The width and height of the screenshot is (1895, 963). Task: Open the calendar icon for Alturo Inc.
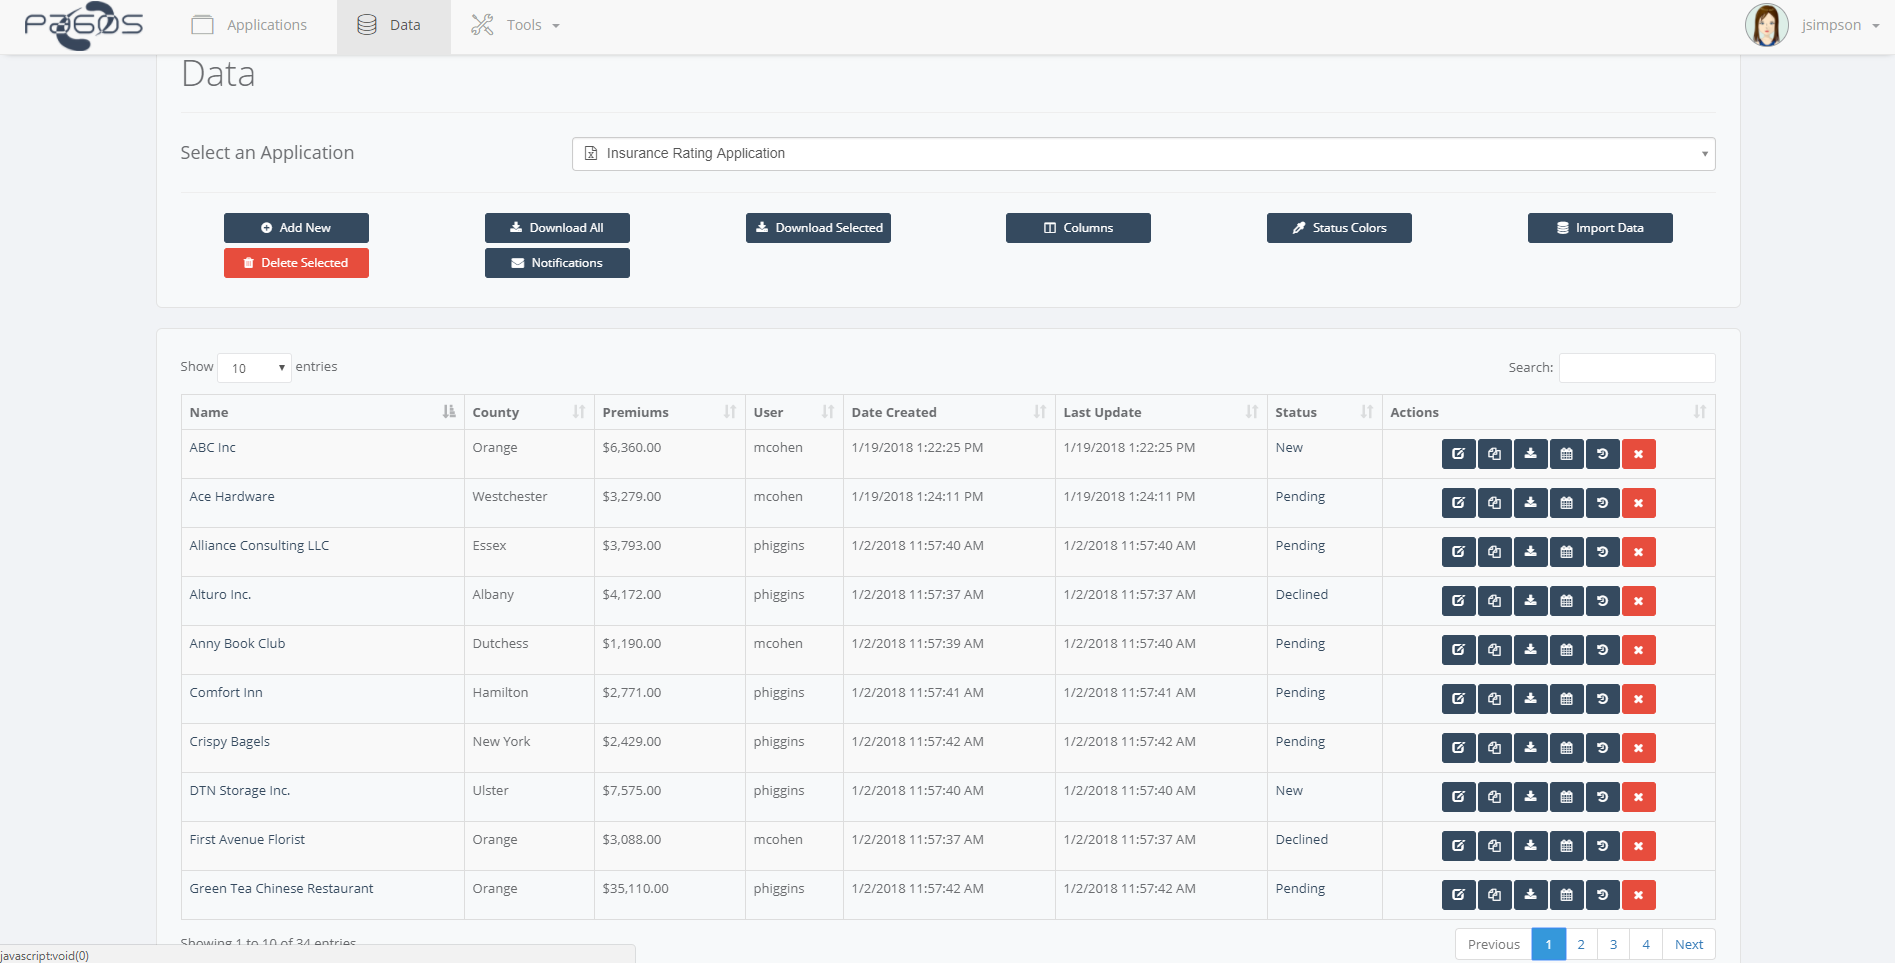(x=1566, y=601)
